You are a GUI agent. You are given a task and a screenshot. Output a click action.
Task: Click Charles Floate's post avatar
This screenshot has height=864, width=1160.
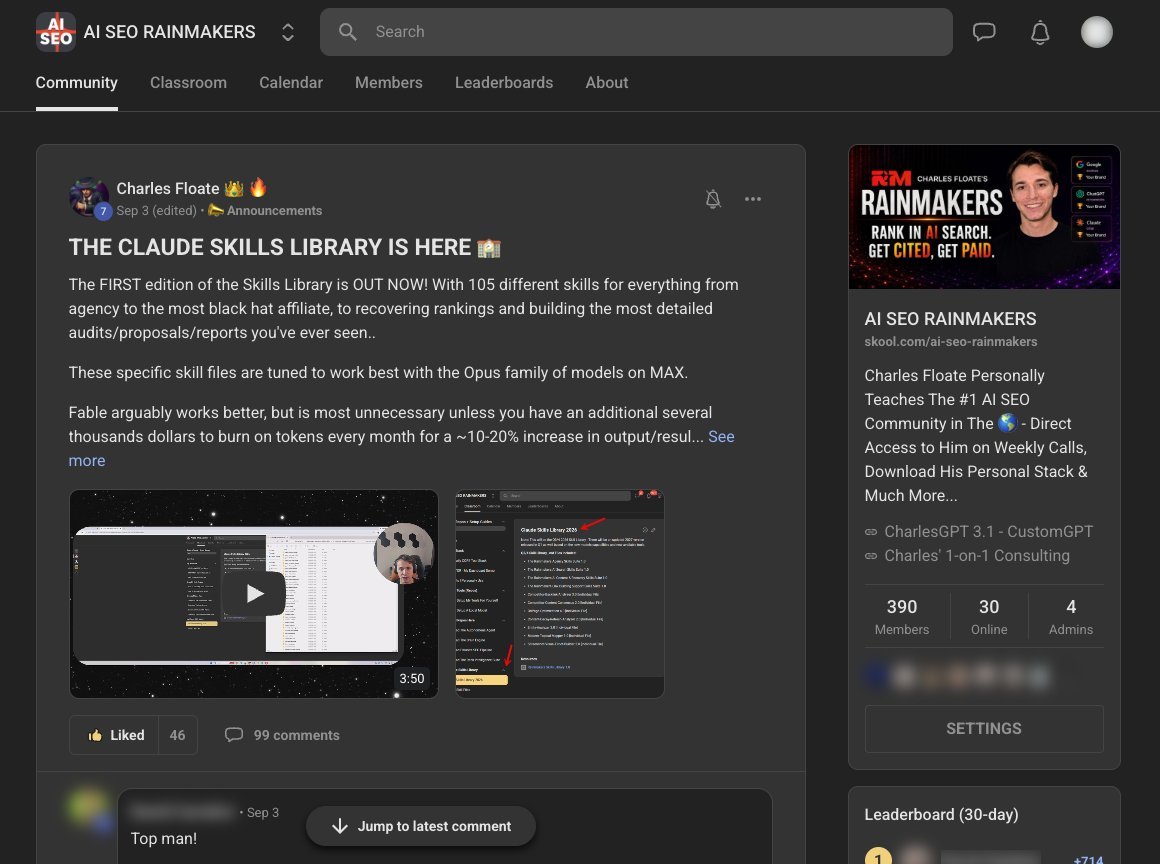88,197
